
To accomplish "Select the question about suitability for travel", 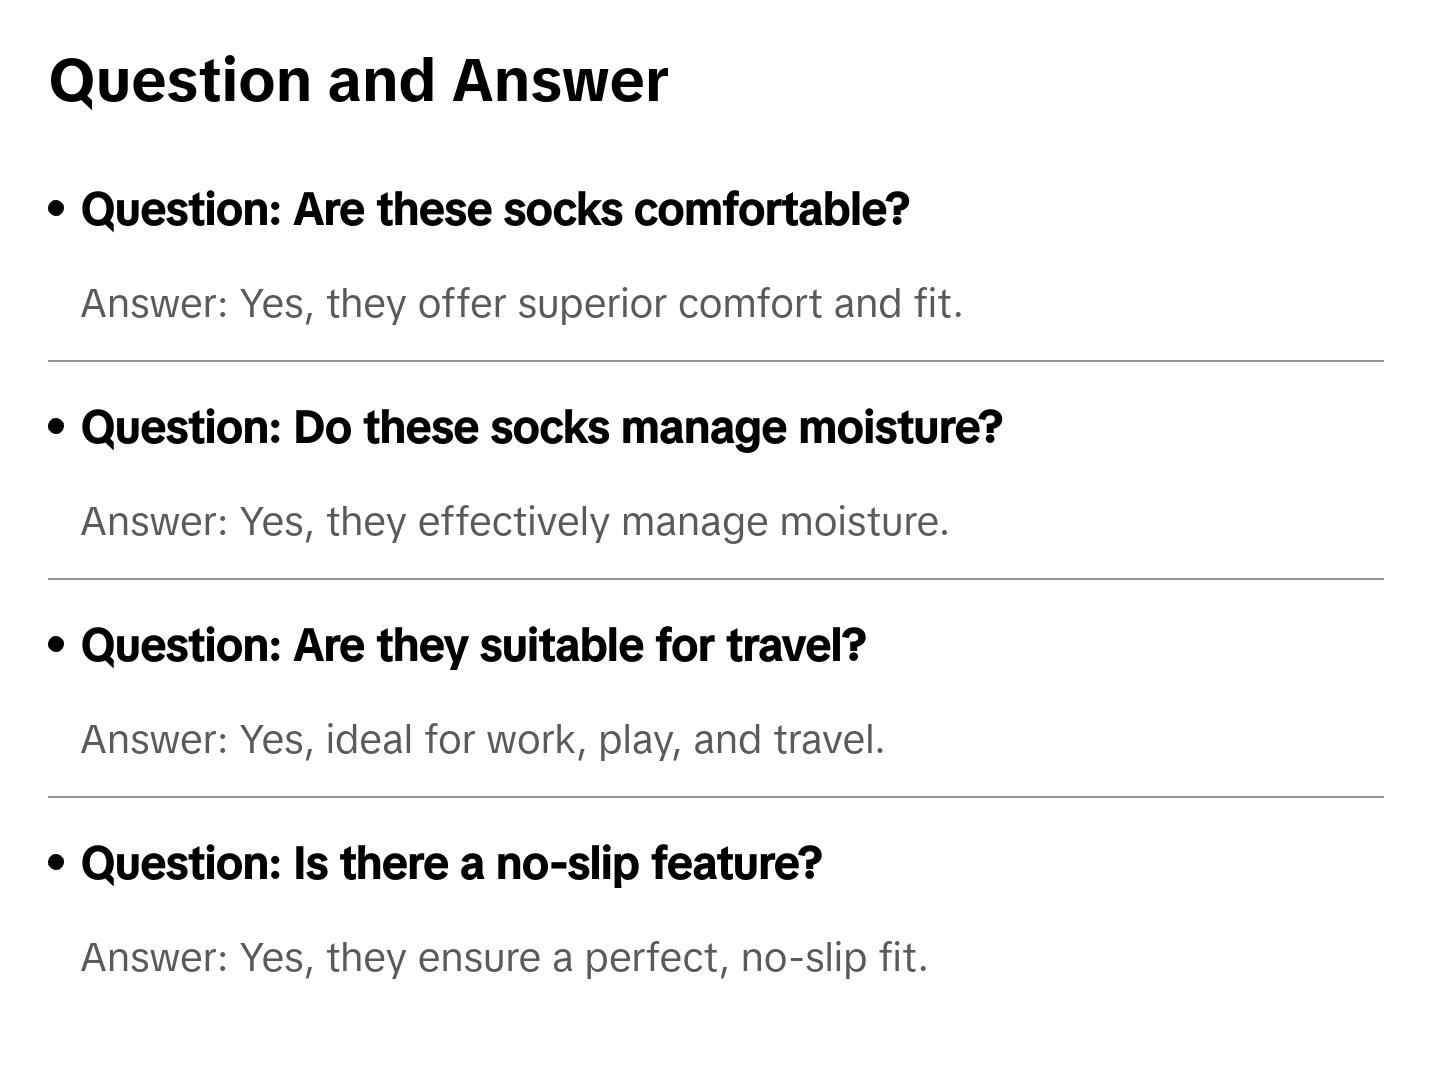I will coord(473,646).
